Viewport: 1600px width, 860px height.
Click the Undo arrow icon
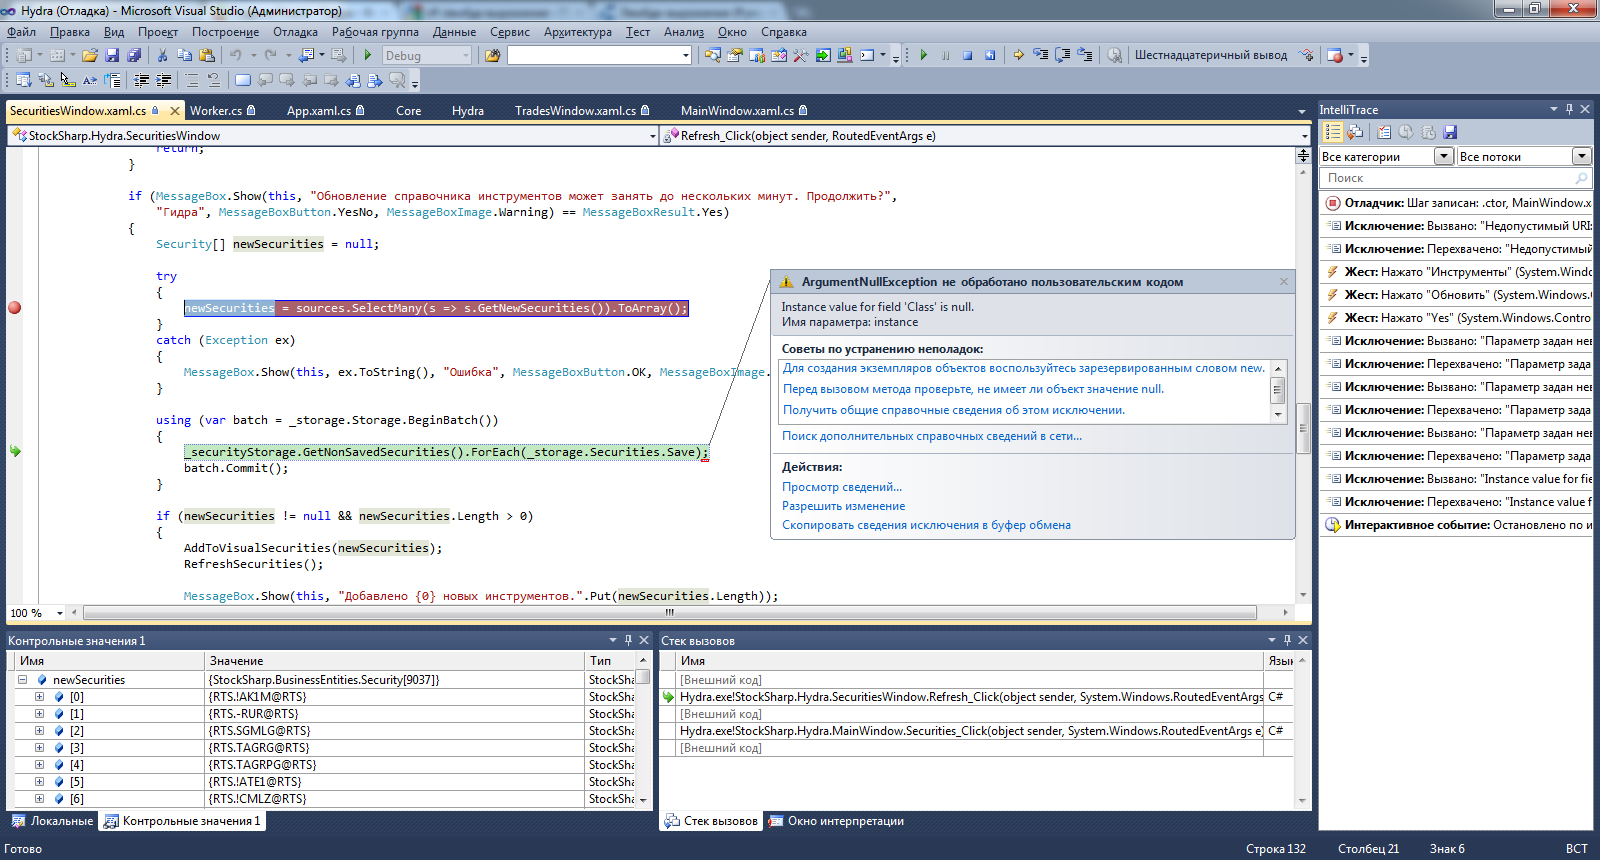tap(236, 55)
